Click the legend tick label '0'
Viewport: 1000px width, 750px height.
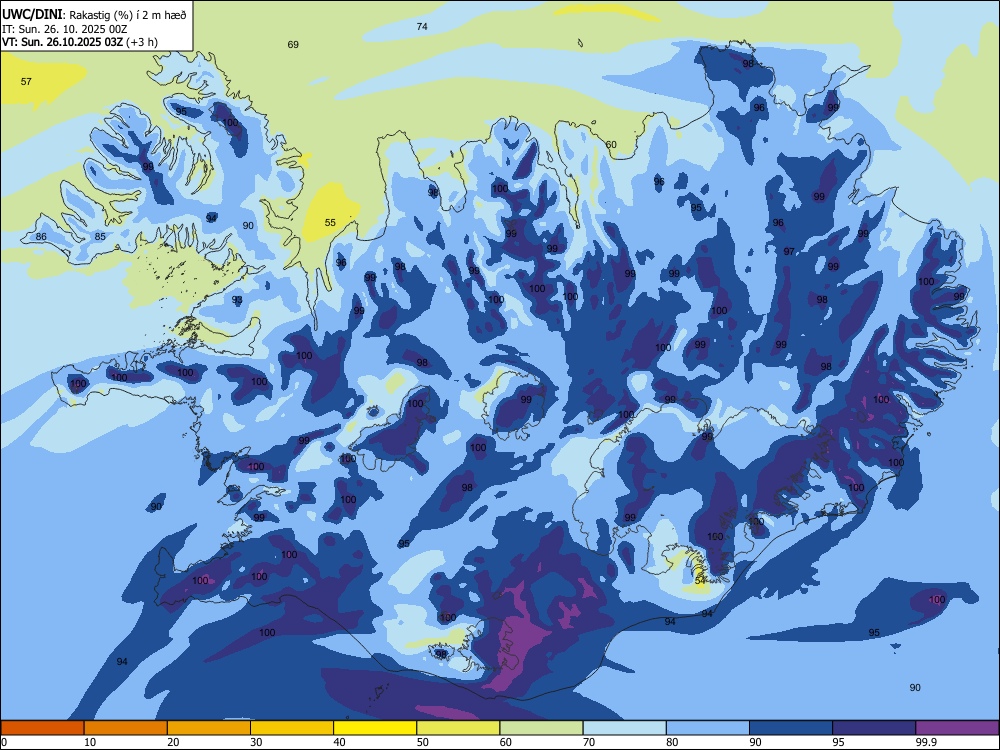coord(4,742)
